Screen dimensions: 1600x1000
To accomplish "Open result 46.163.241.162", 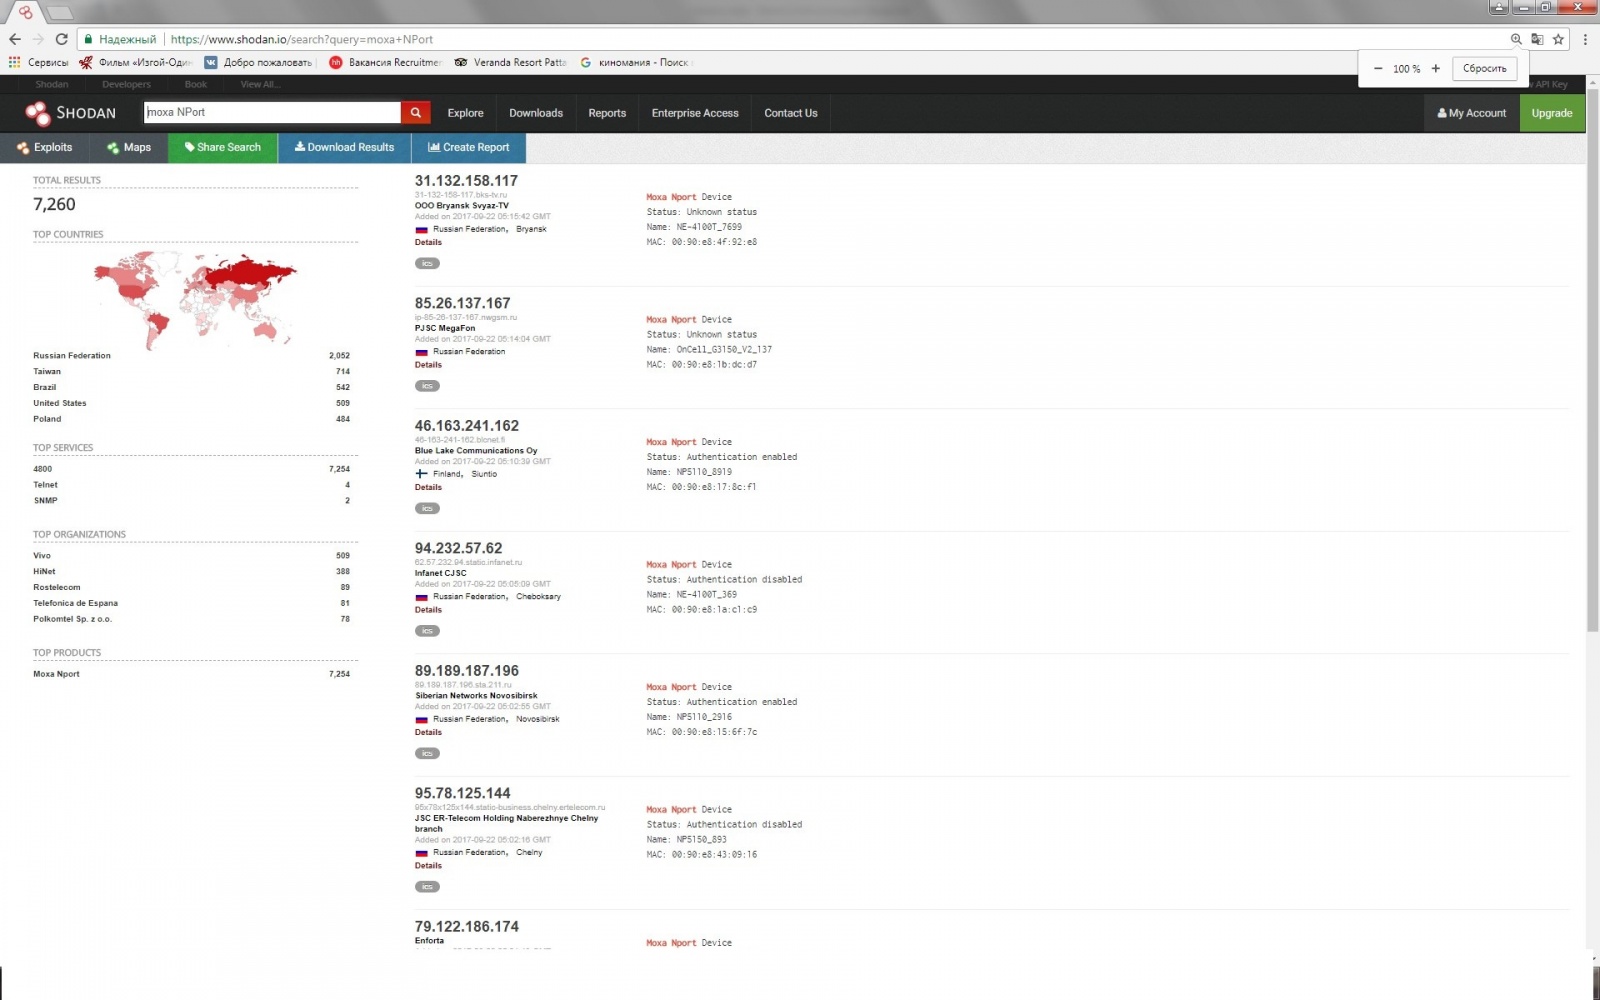I will point(467,426).
